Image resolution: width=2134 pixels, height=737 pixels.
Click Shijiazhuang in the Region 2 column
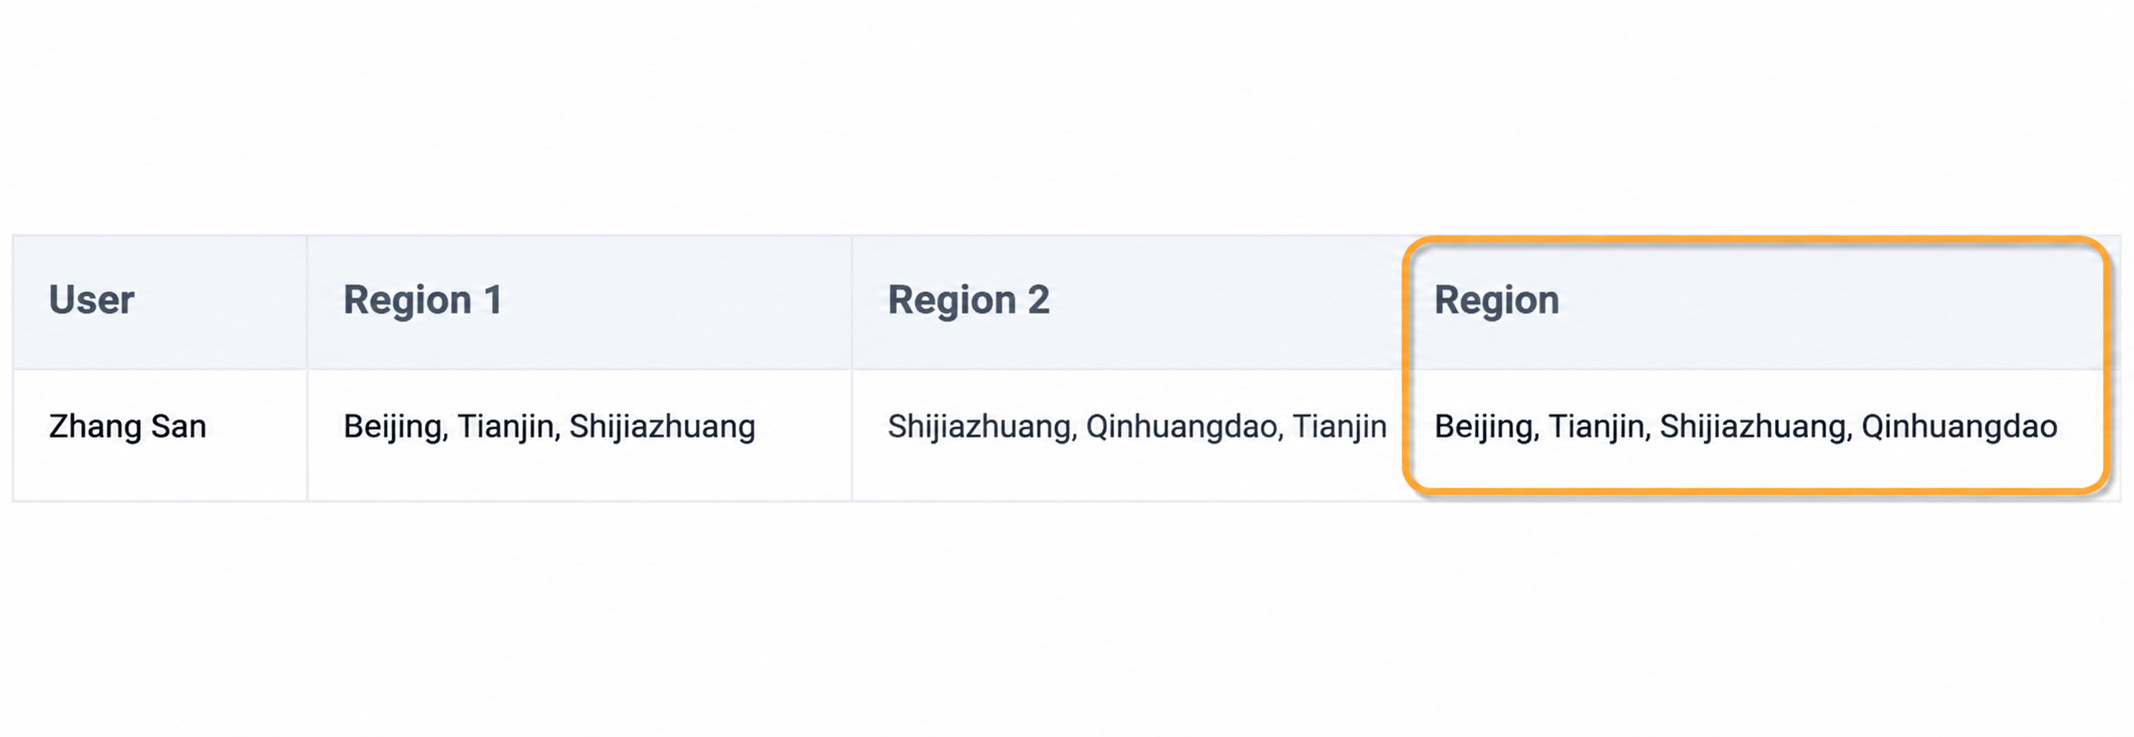tap(979, 427)
